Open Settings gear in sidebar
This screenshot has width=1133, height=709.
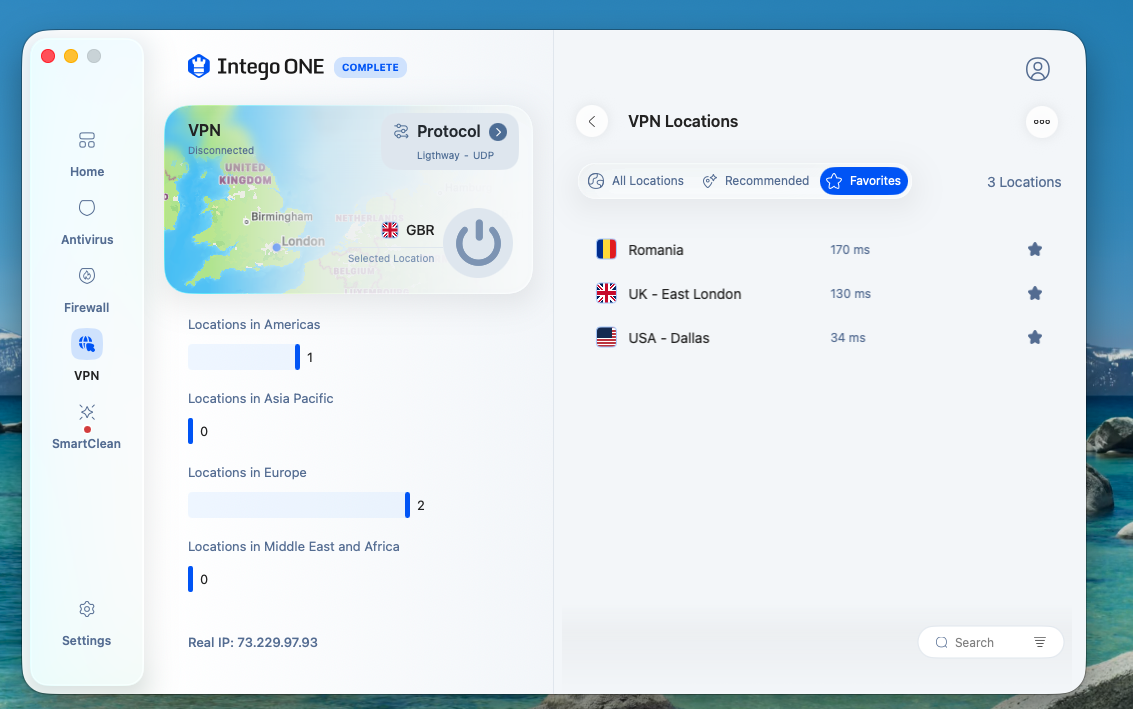click(x=87, y=609)
